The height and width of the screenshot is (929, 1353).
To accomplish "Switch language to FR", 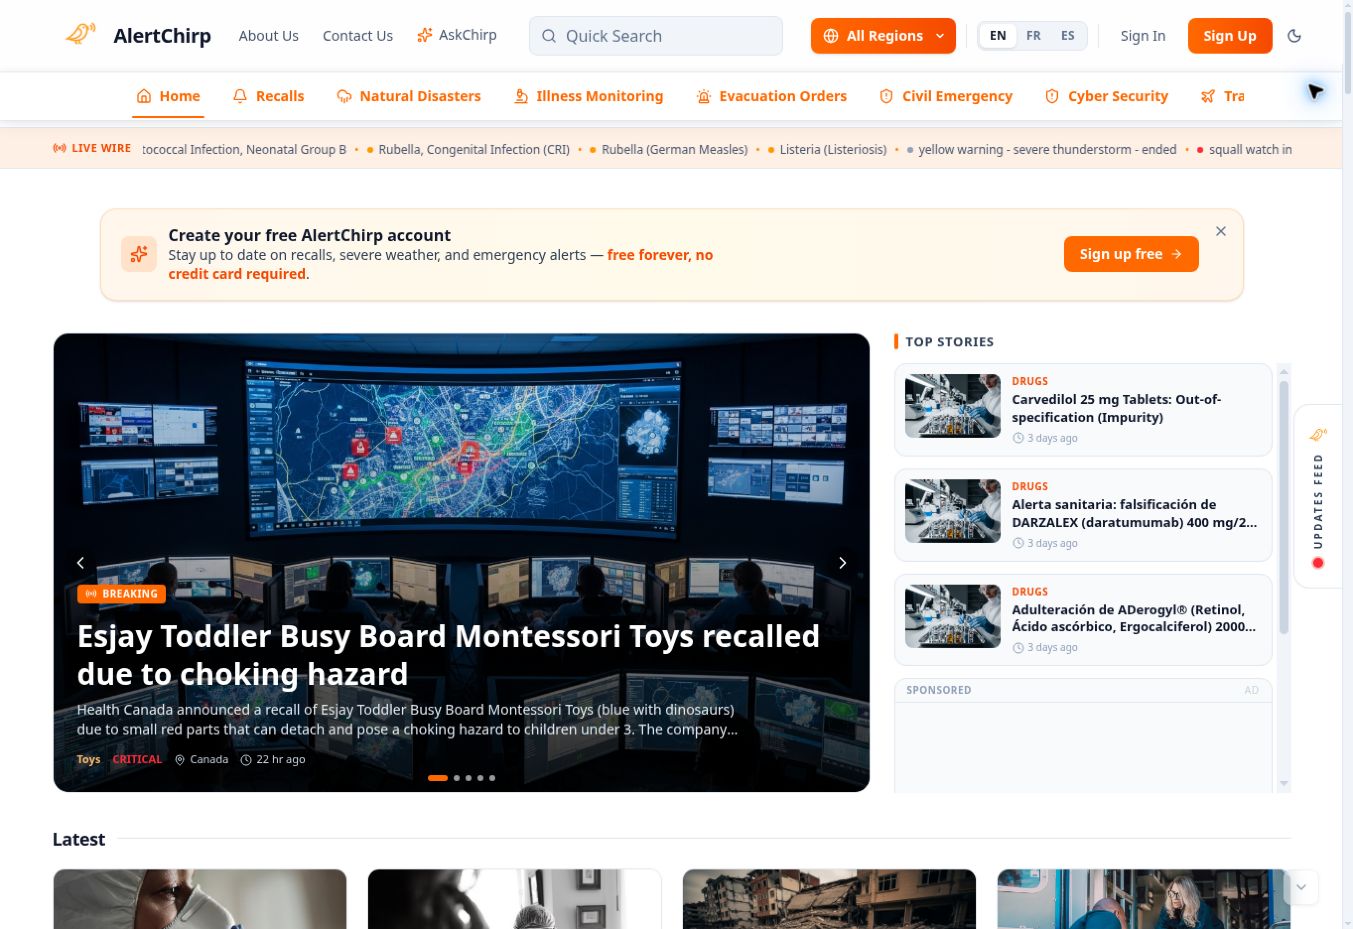I will [1033, 36].
